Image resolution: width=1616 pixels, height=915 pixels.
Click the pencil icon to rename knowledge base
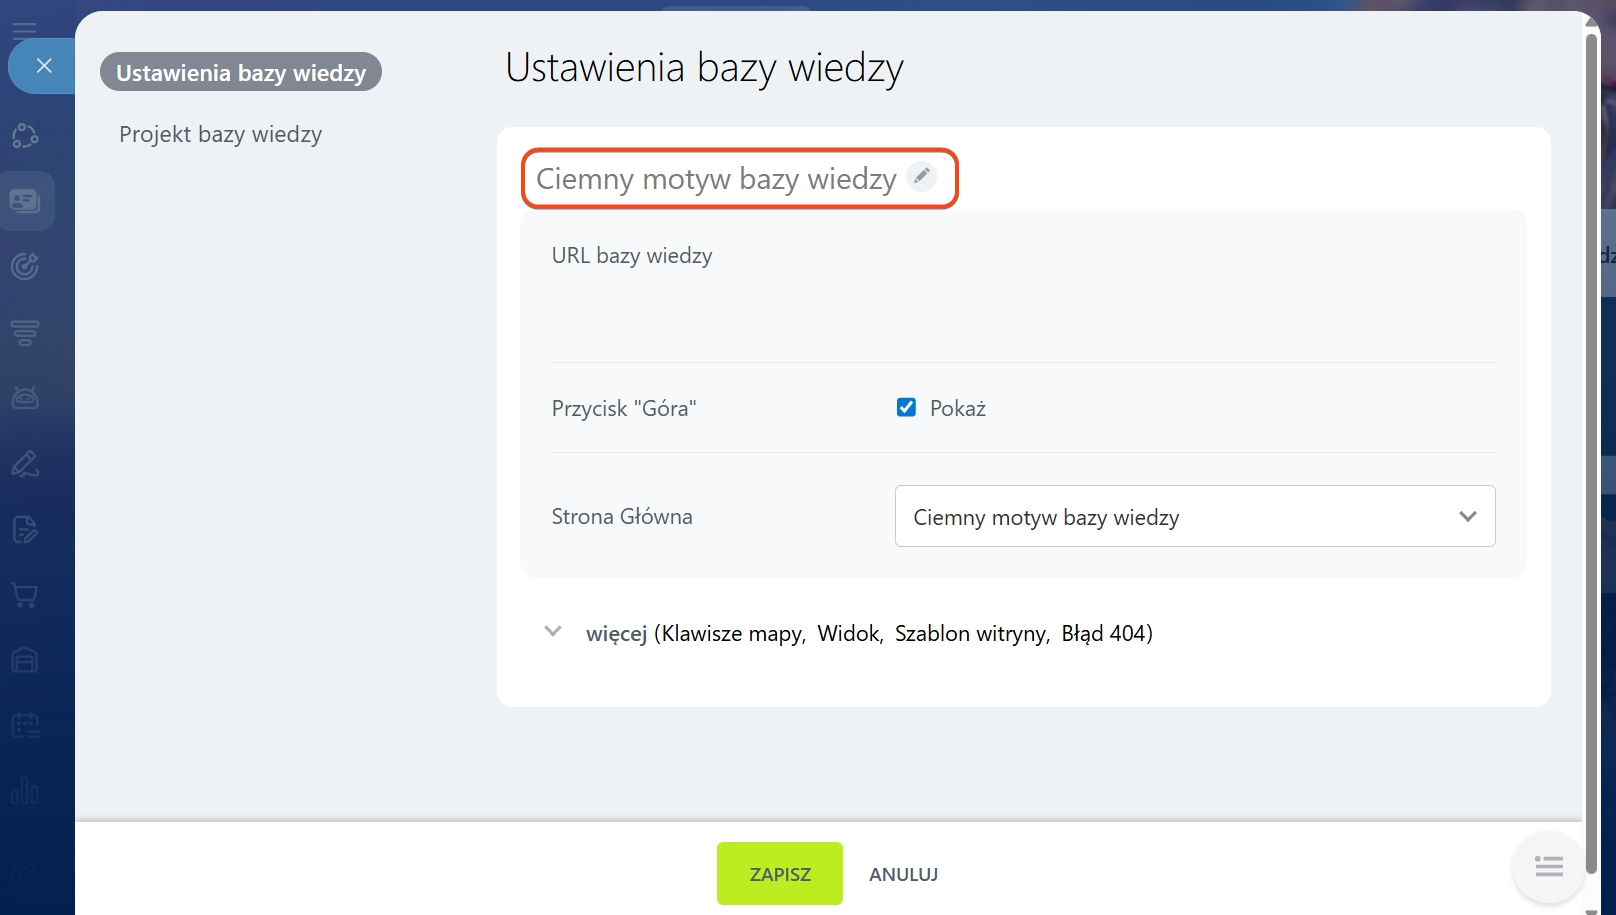point(921,176)
